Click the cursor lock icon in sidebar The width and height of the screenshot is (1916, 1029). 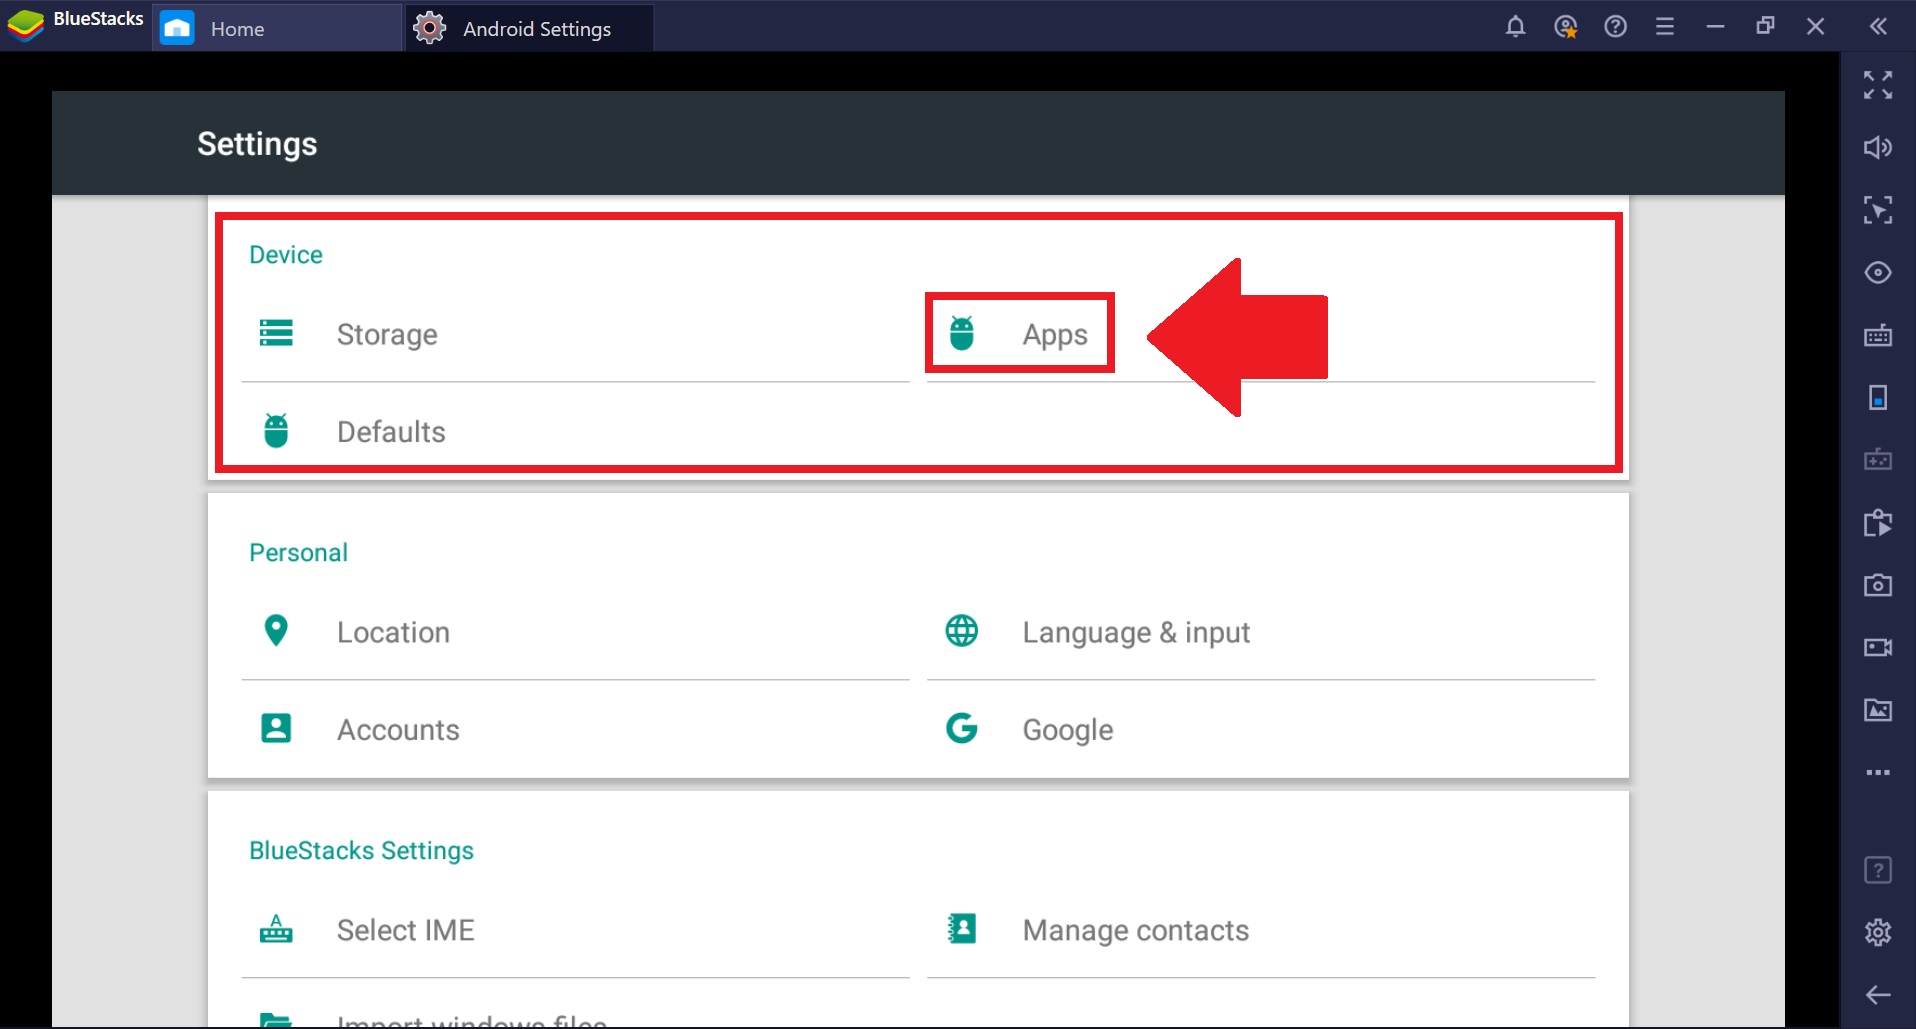pyautogui.click(x=1878, y=210)
